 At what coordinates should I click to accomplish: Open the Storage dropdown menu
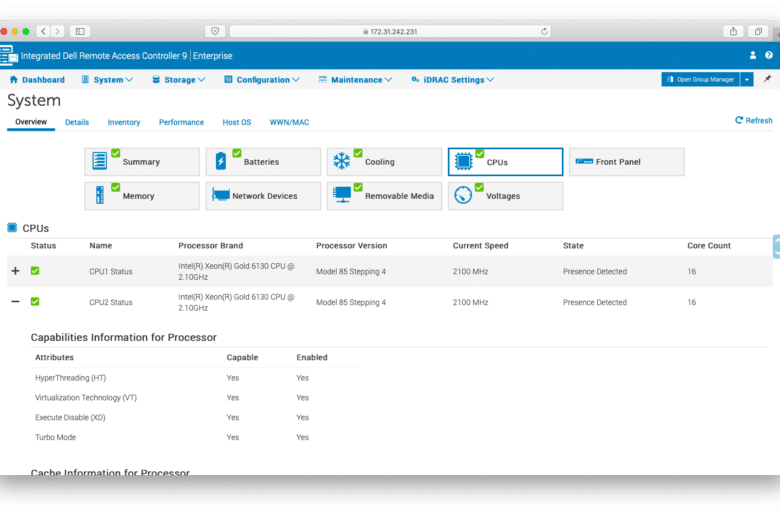tap(179, 80)
